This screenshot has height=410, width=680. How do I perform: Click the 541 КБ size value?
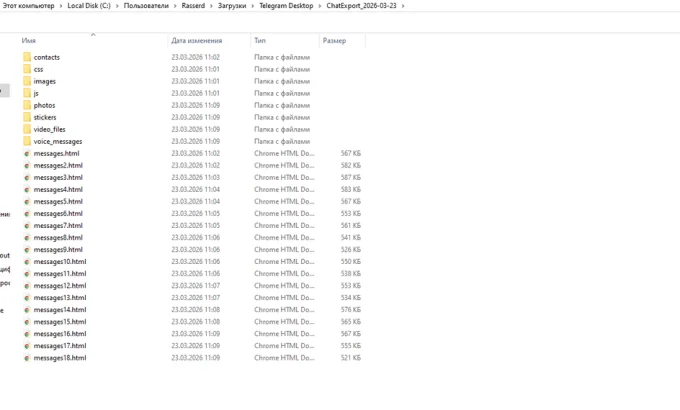pyautogui.click(x=350, y=238)
